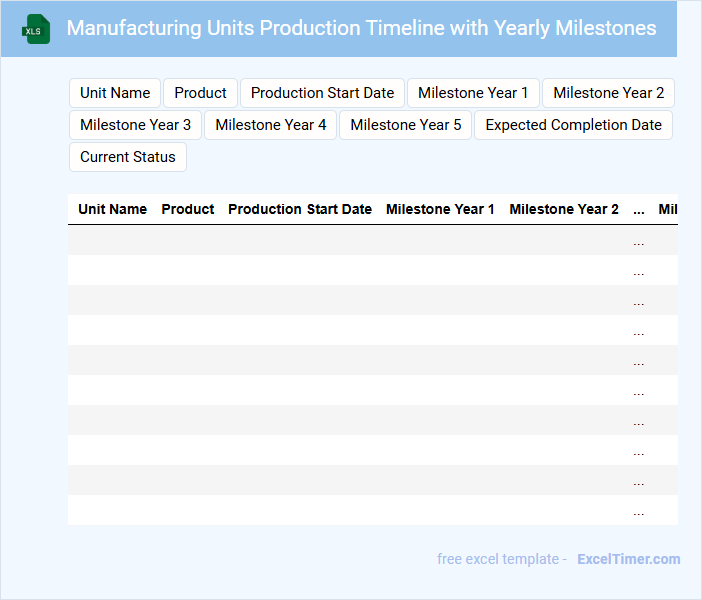Click the ellipsis in the first table row
The image size is (702, 600).
tap(639, 241)
